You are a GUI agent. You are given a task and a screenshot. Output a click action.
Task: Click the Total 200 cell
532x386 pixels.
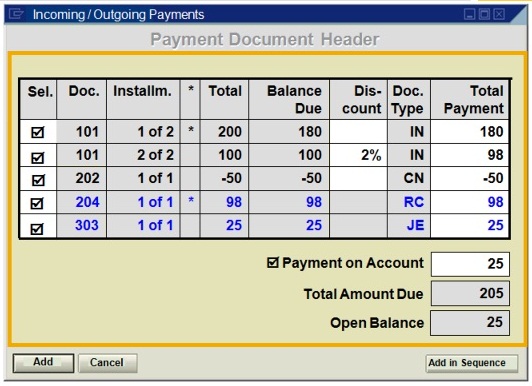pyautogui.click(x=224, y=132)
